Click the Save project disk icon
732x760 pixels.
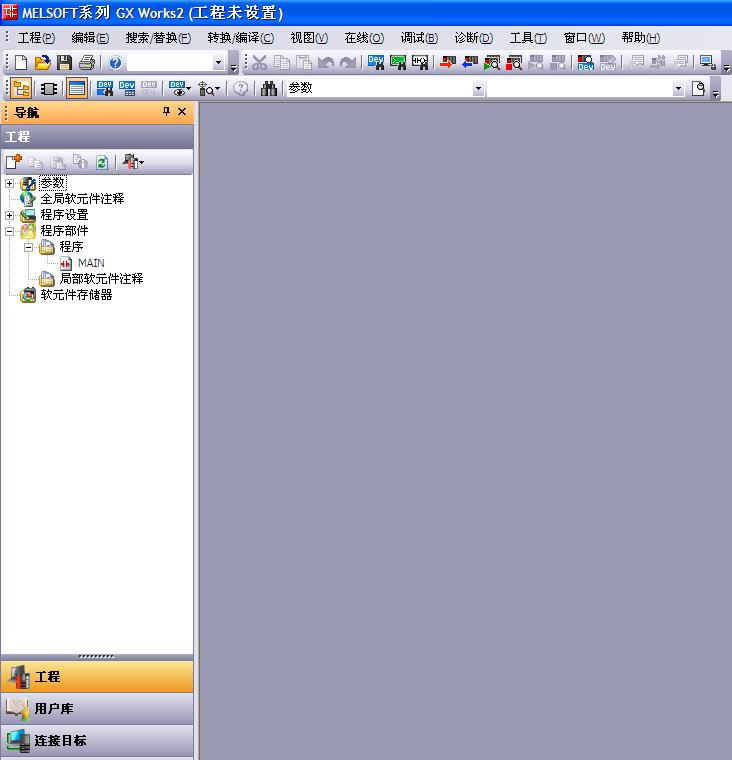64,62
